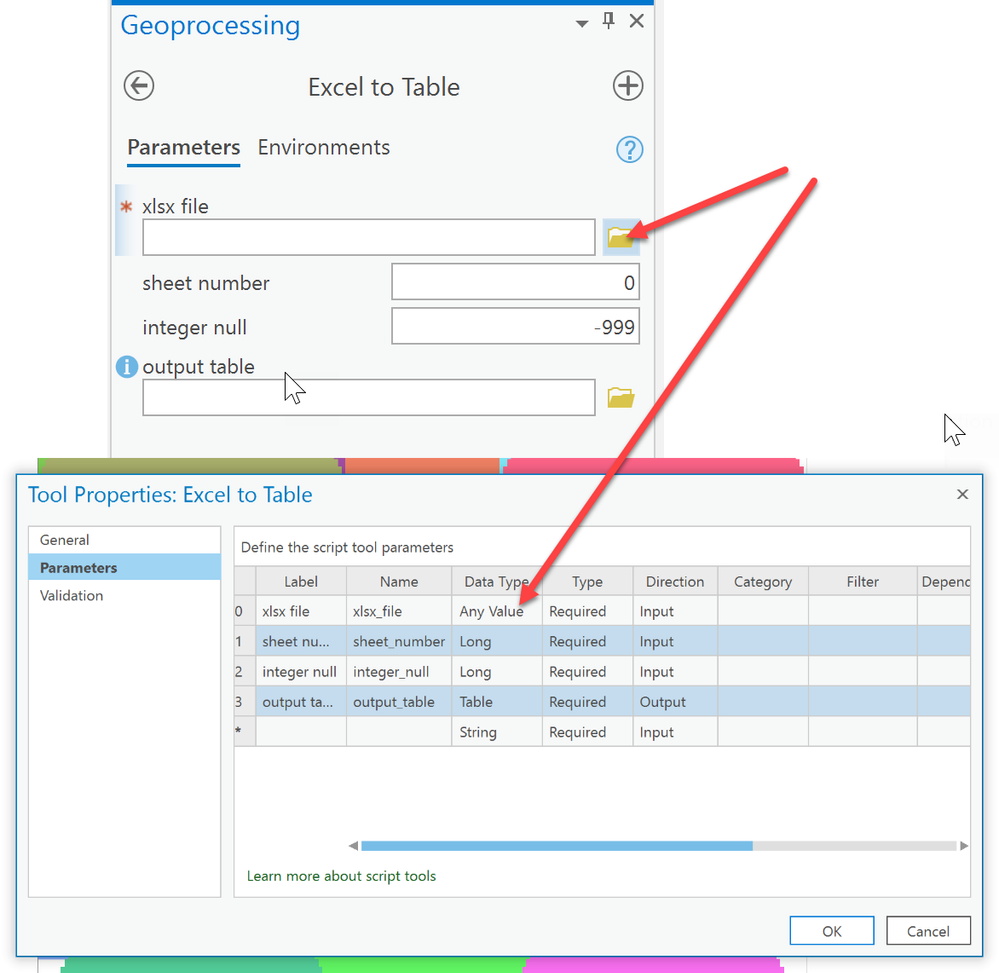Image resolution: width=999 pixels, height=973 pixels.
Task: Go back with the Geoprocessing back arrow
Action: tap(139, 85)
